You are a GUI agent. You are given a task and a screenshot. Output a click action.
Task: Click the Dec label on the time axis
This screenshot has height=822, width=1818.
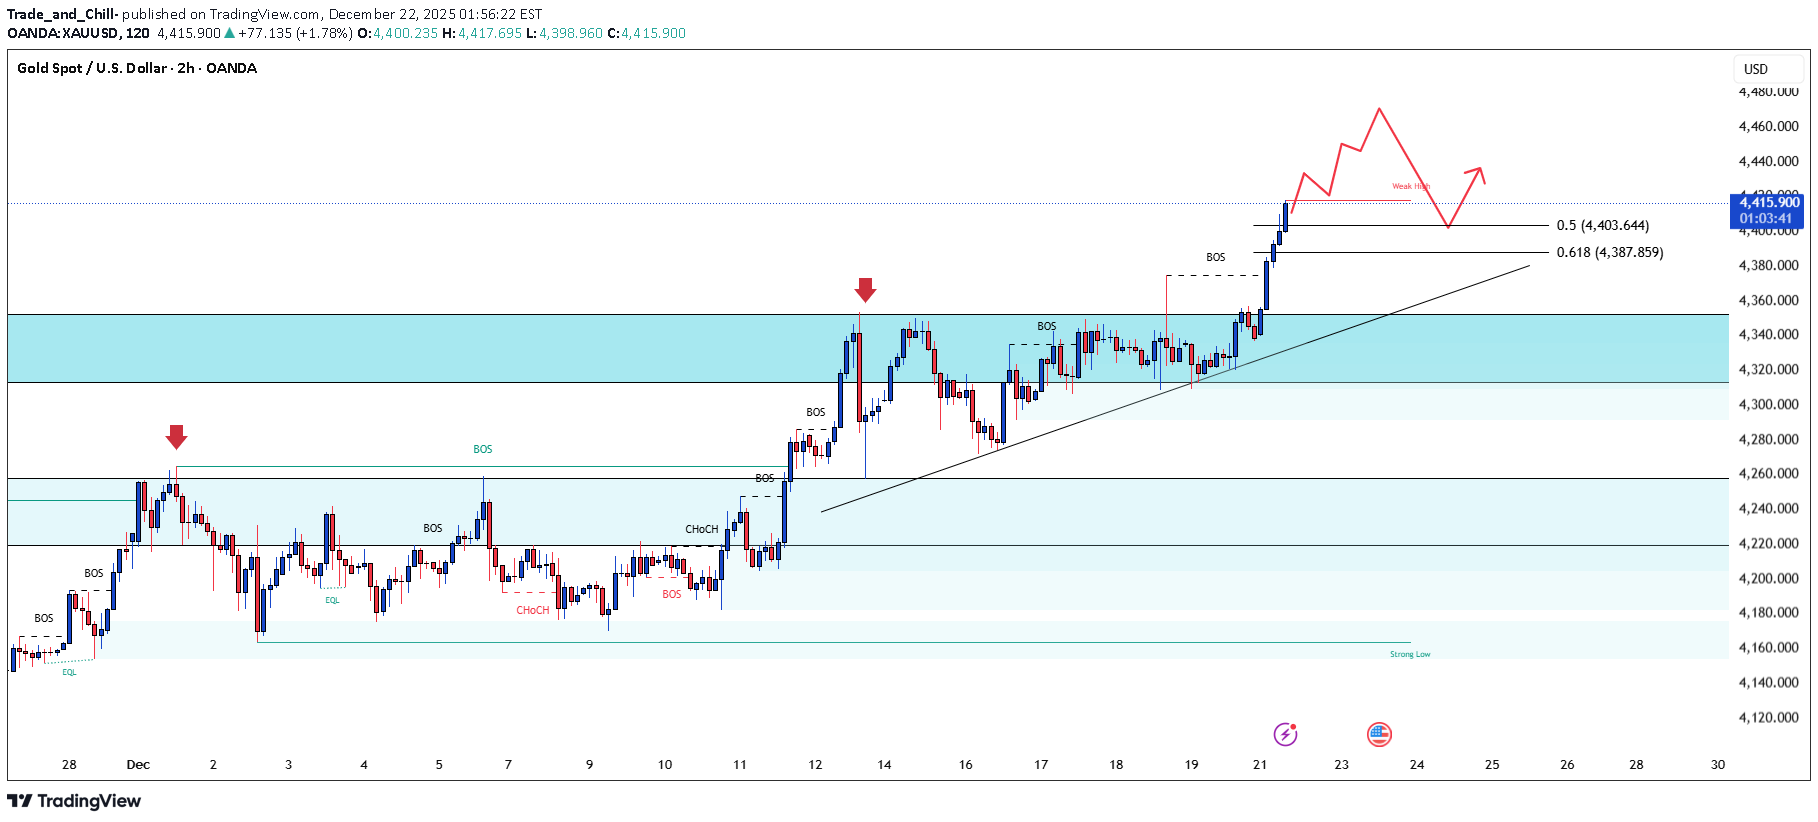pyautogui.click(x=138, y=765)
